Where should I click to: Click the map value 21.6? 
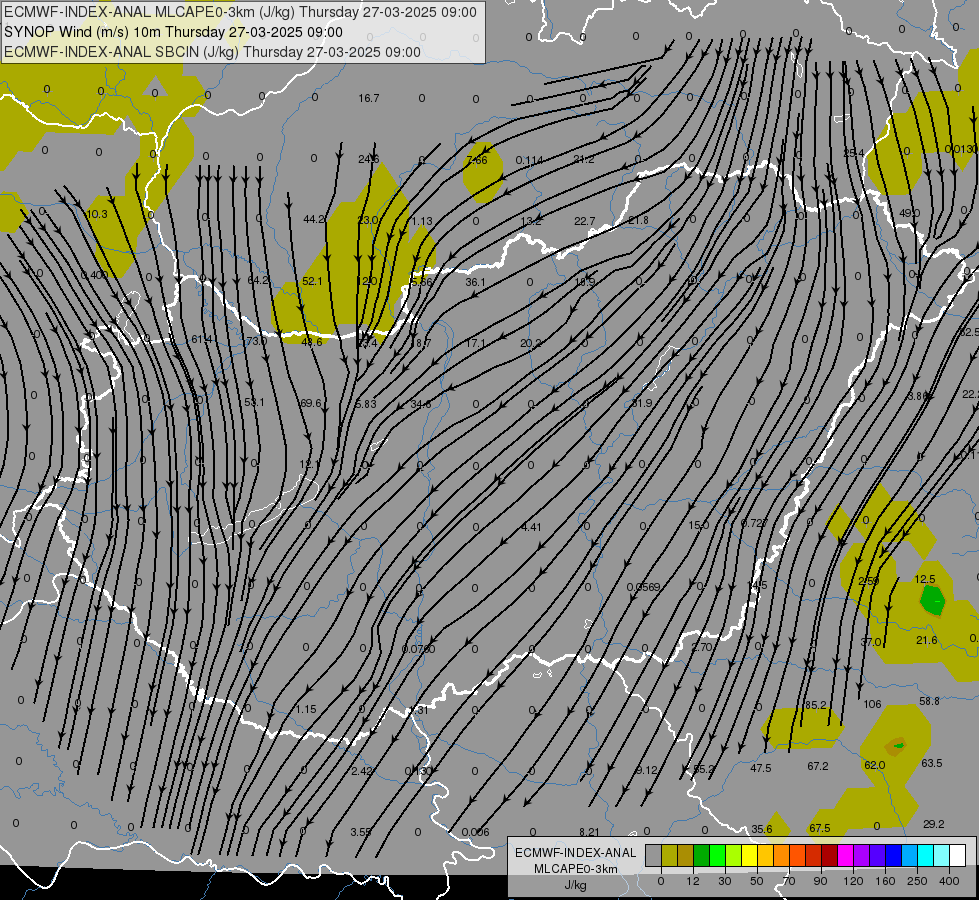(x=927, y=640)
